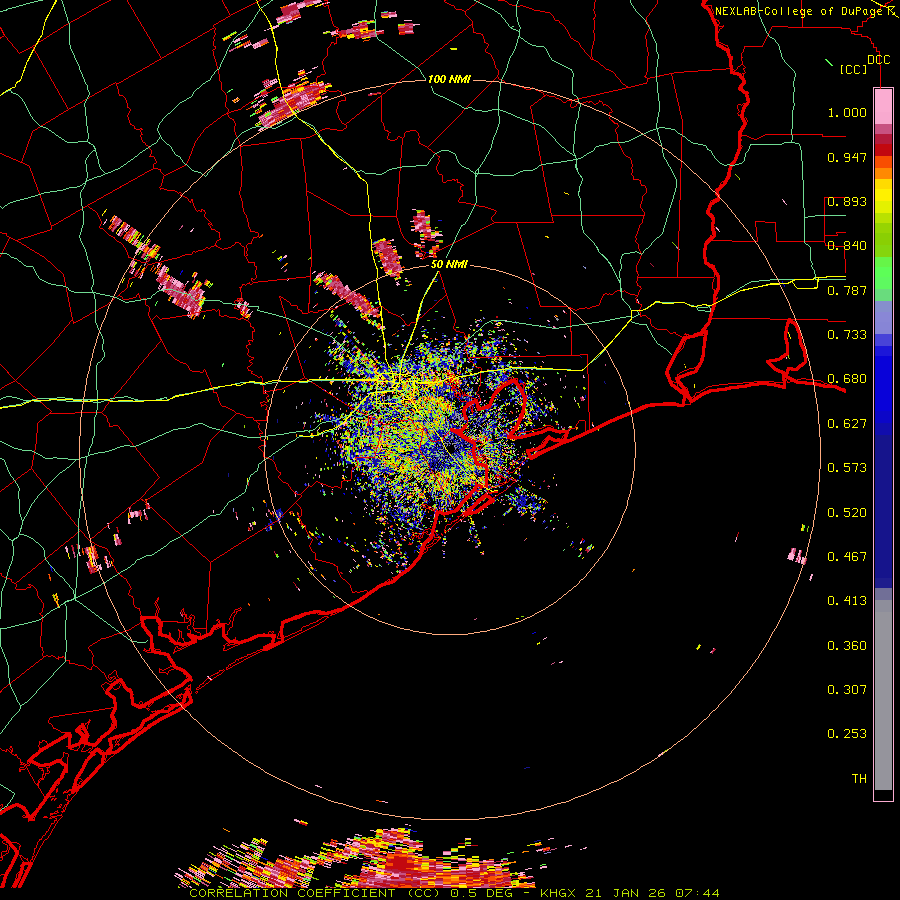
Task: Select the 0.893 scale value
Action: click(x=847, y=201)
